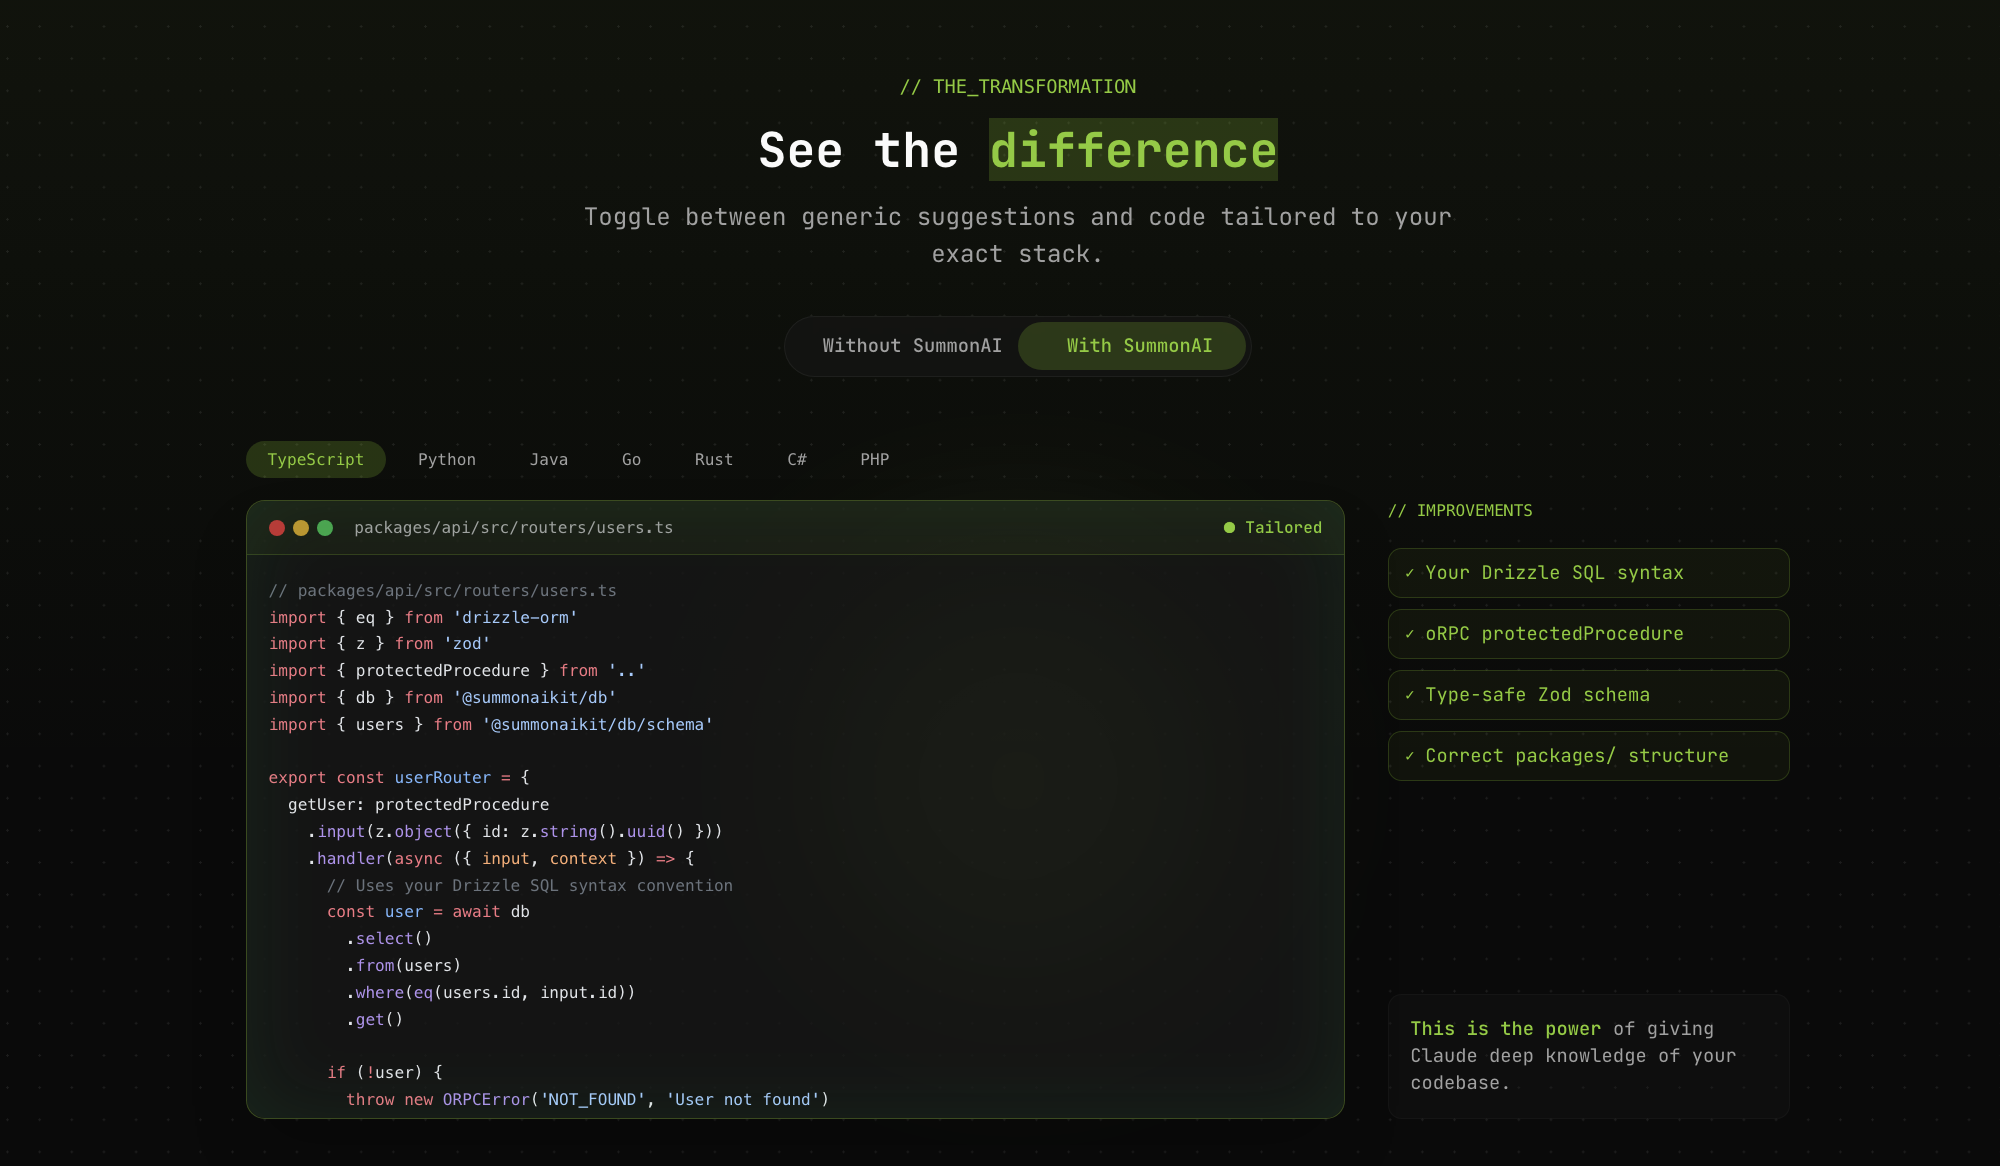Click checkmark beside Correct packages/ structure

1410,756
